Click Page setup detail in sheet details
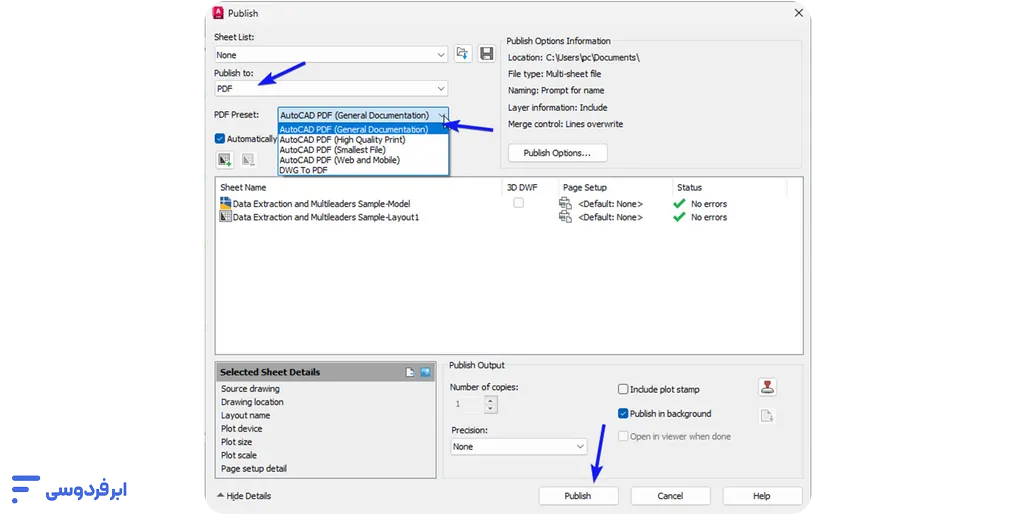The height and width of the screenshot is (515, 1024). (254, 469)
